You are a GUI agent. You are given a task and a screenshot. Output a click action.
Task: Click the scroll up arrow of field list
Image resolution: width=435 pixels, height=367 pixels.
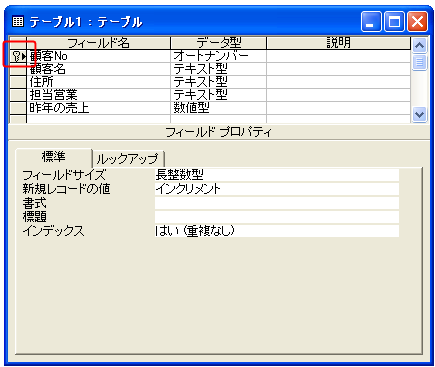tap(419, 45)
